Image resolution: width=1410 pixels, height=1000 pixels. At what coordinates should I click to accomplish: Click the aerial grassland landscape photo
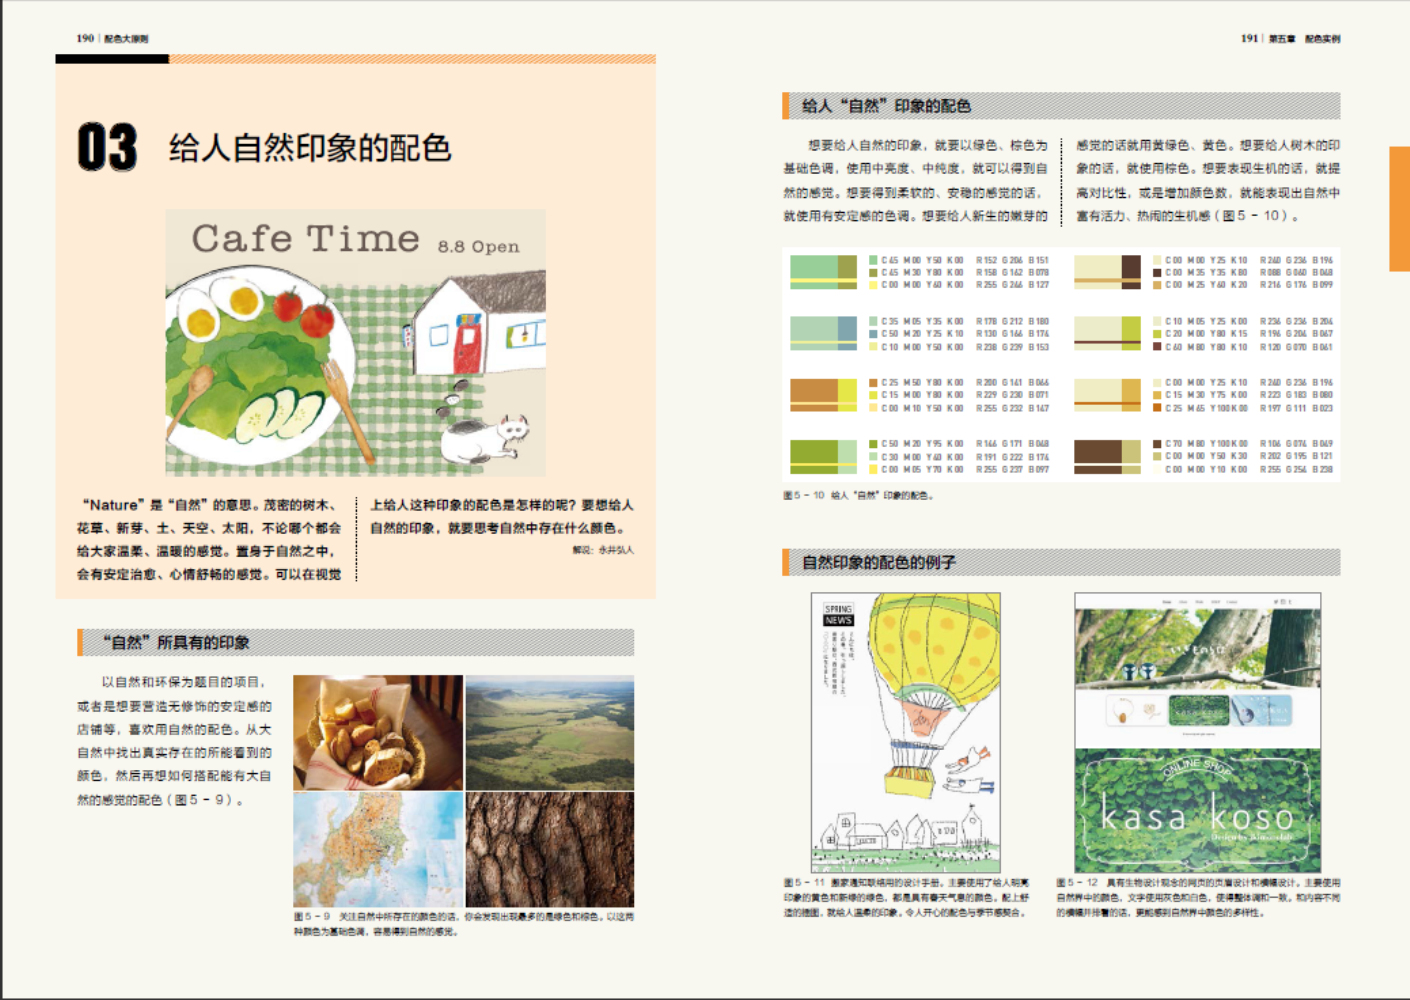point(549,732)
